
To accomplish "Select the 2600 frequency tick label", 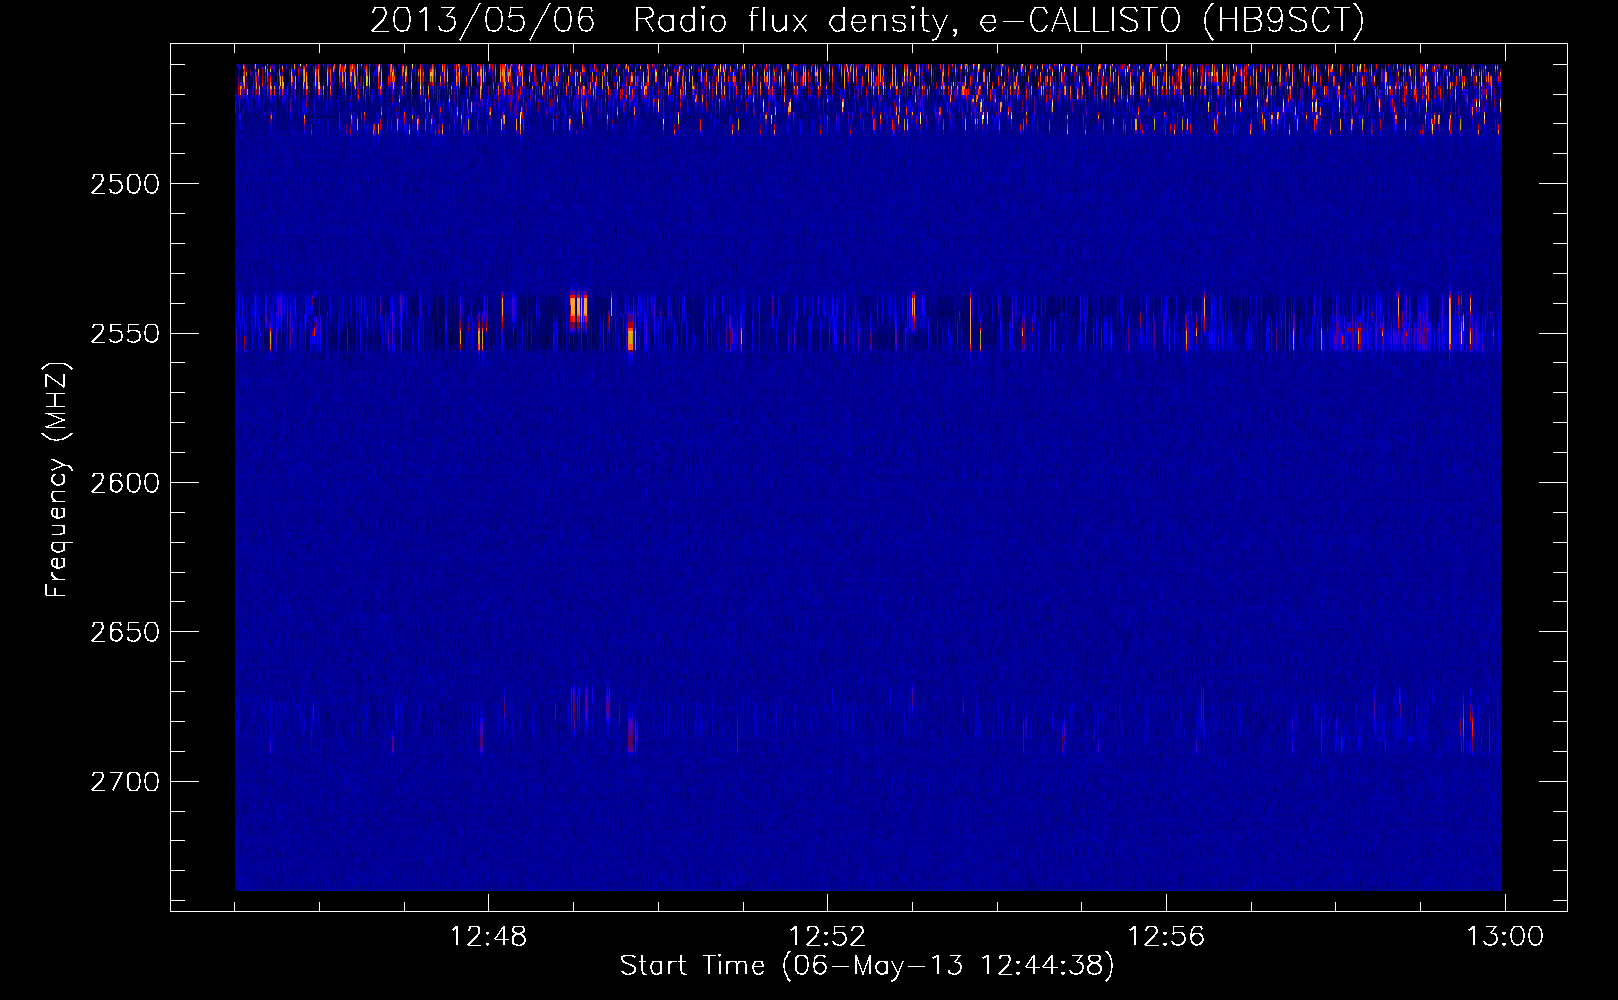I will [x=125, y=483].
